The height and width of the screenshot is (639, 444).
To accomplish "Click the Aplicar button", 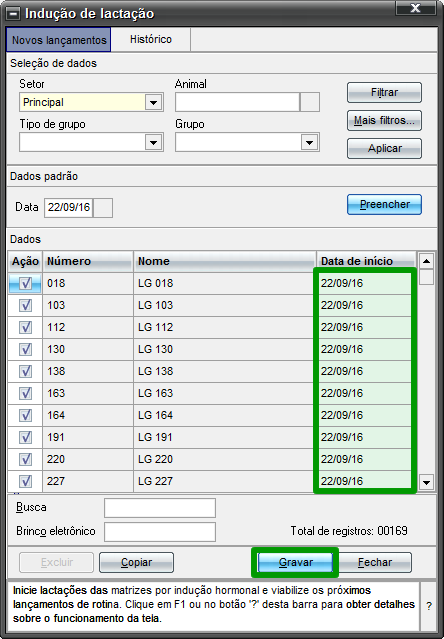I will [384, 148].
